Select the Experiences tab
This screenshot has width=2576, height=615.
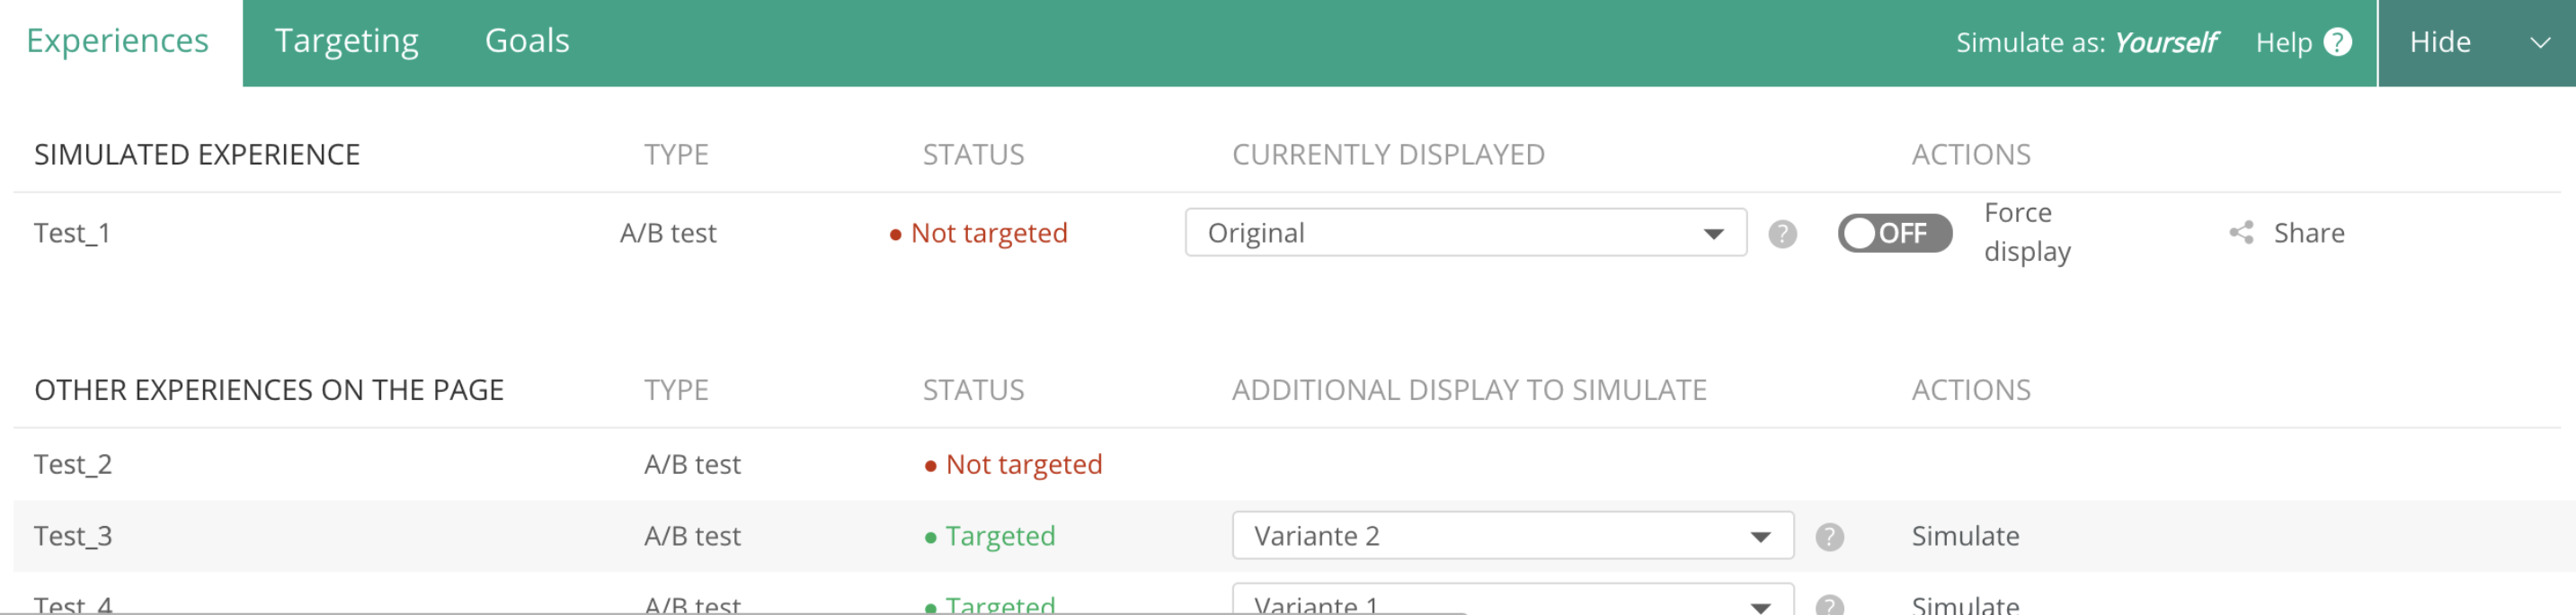click(118, 42)
